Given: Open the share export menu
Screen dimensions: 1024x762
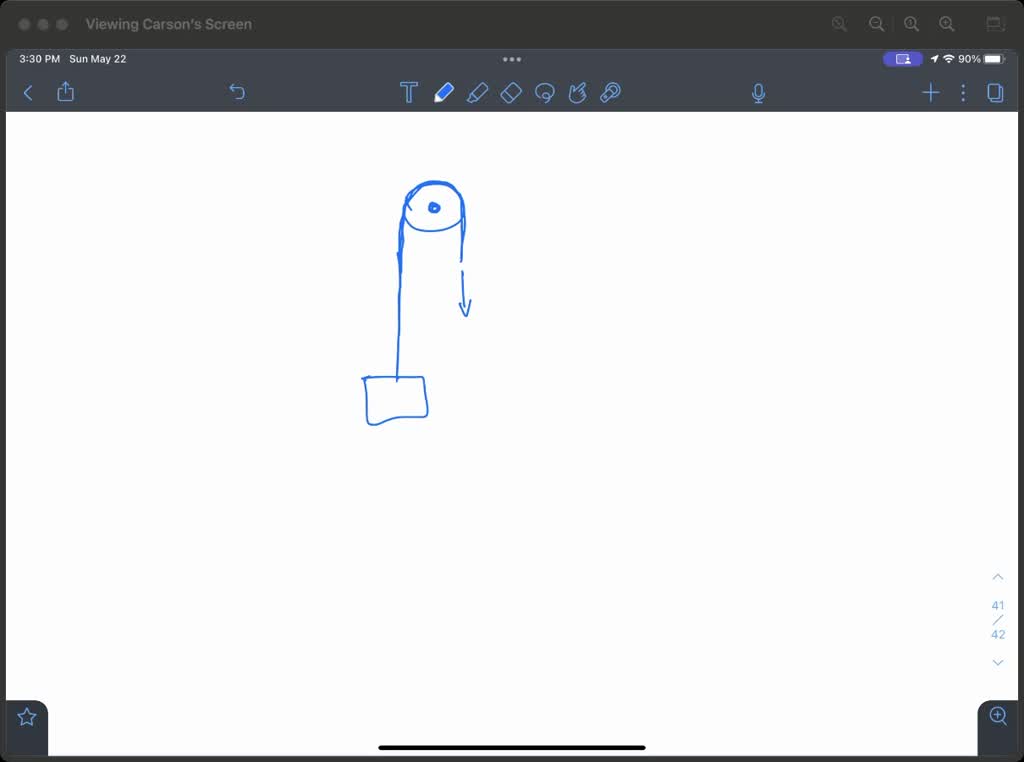Looking at the screenshot, I should [x=66, y=92].
